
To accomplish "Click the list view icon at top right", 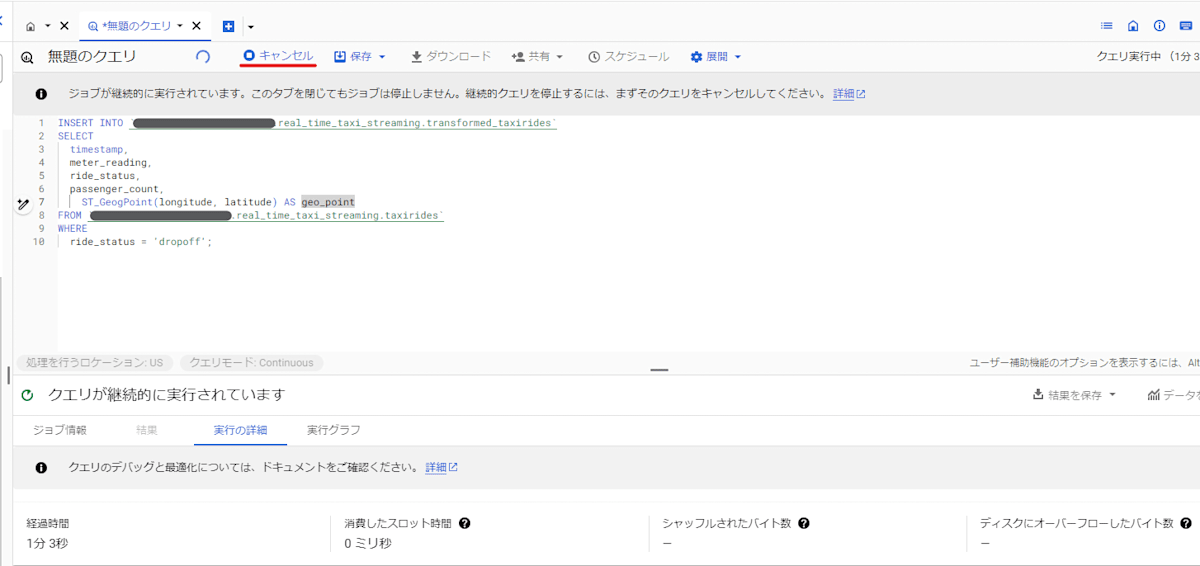I will tap(1106, 26).
